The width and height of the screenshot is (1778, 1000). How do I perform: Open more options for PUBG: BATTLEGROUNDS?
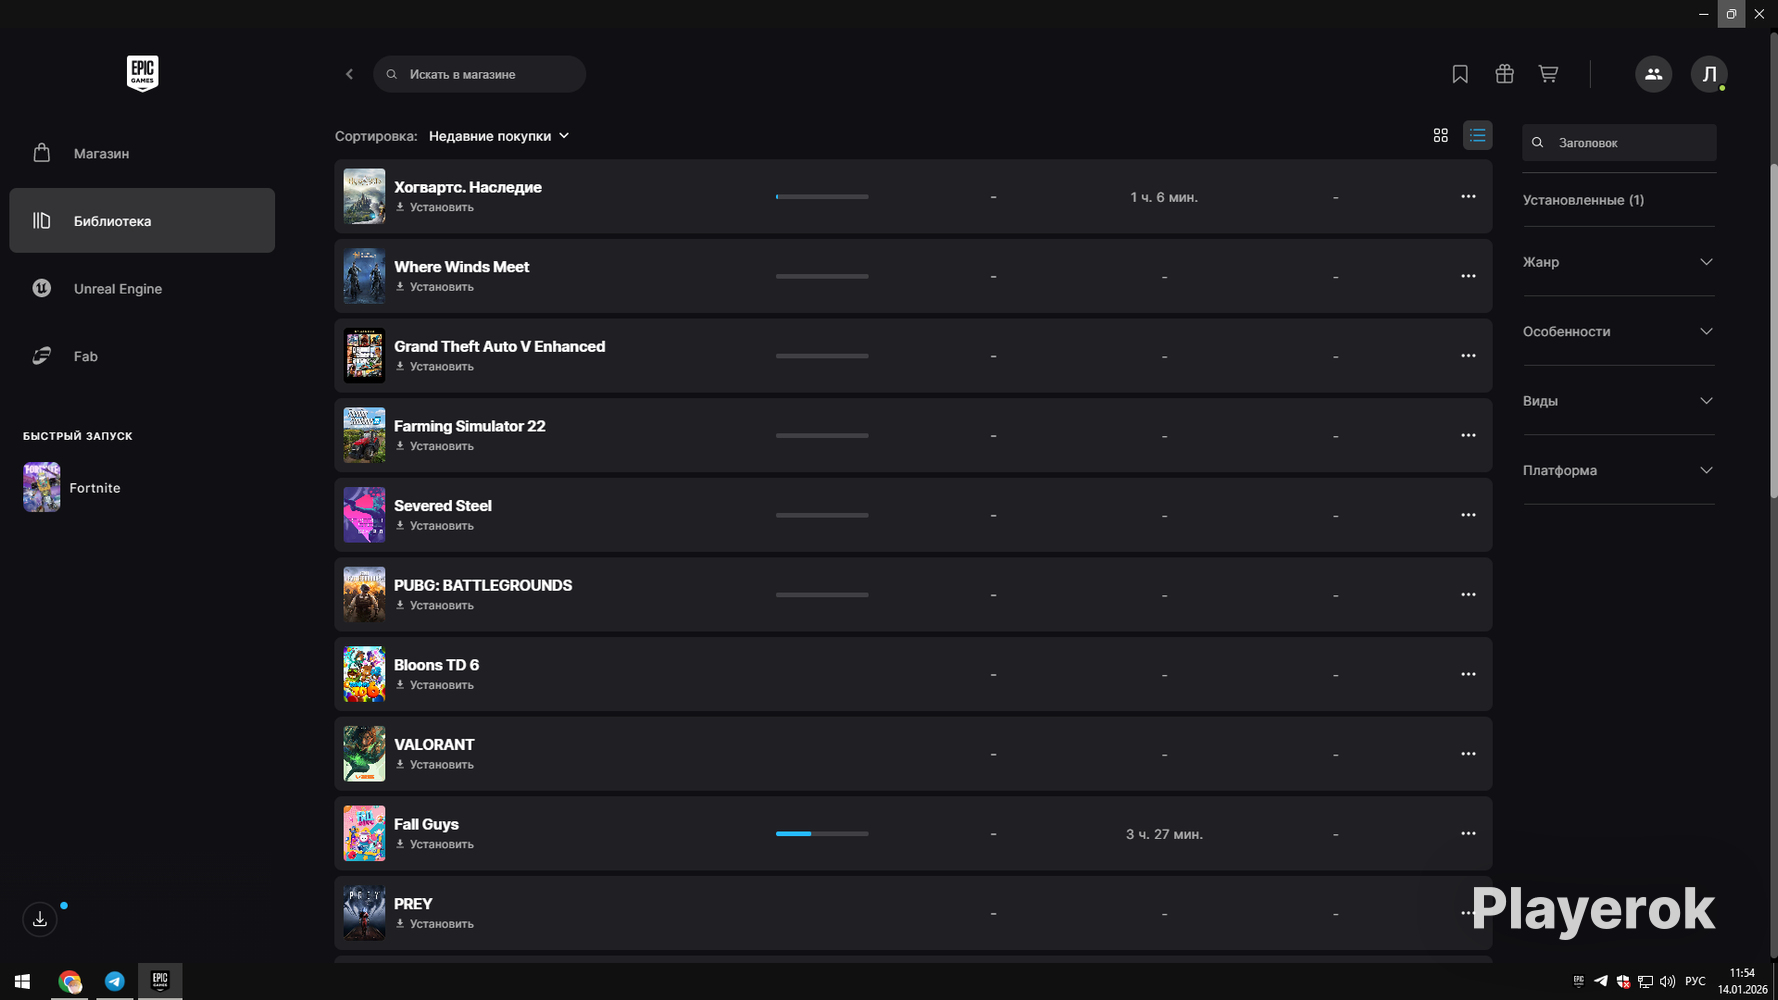1468,595
